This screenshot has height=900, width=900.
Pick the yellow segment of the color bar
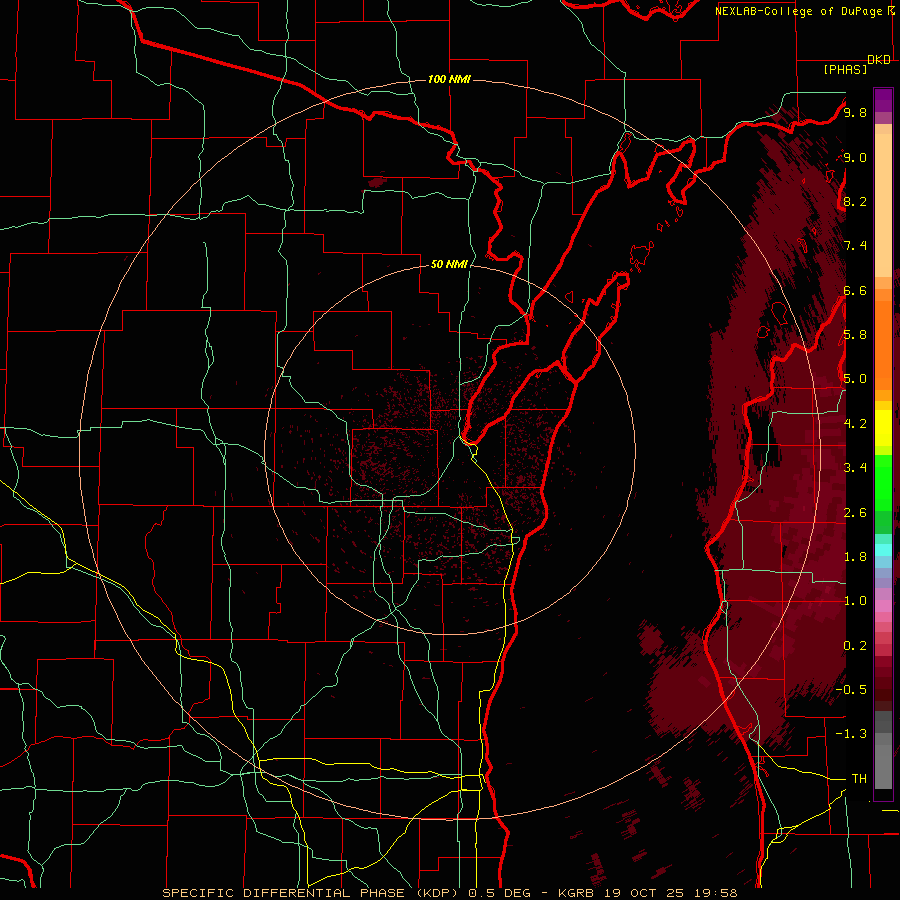click(883, 428)
